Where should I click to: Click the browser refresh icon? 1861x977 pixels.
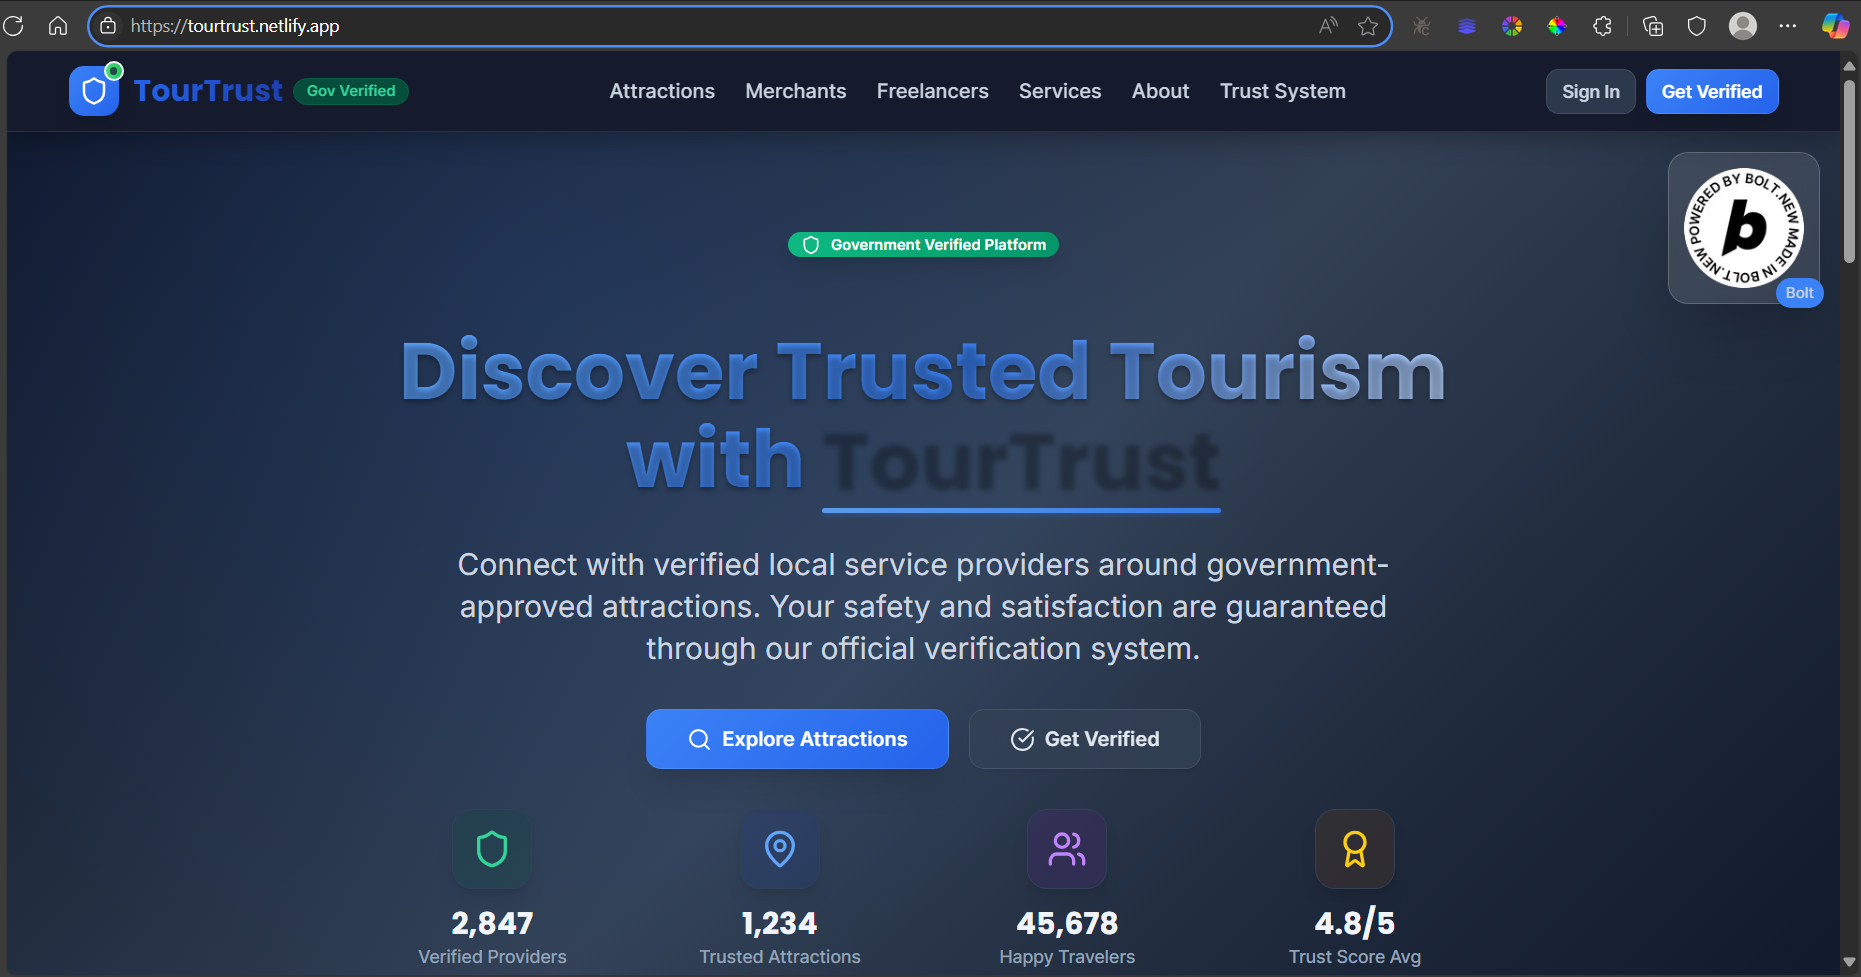point(14,26)
